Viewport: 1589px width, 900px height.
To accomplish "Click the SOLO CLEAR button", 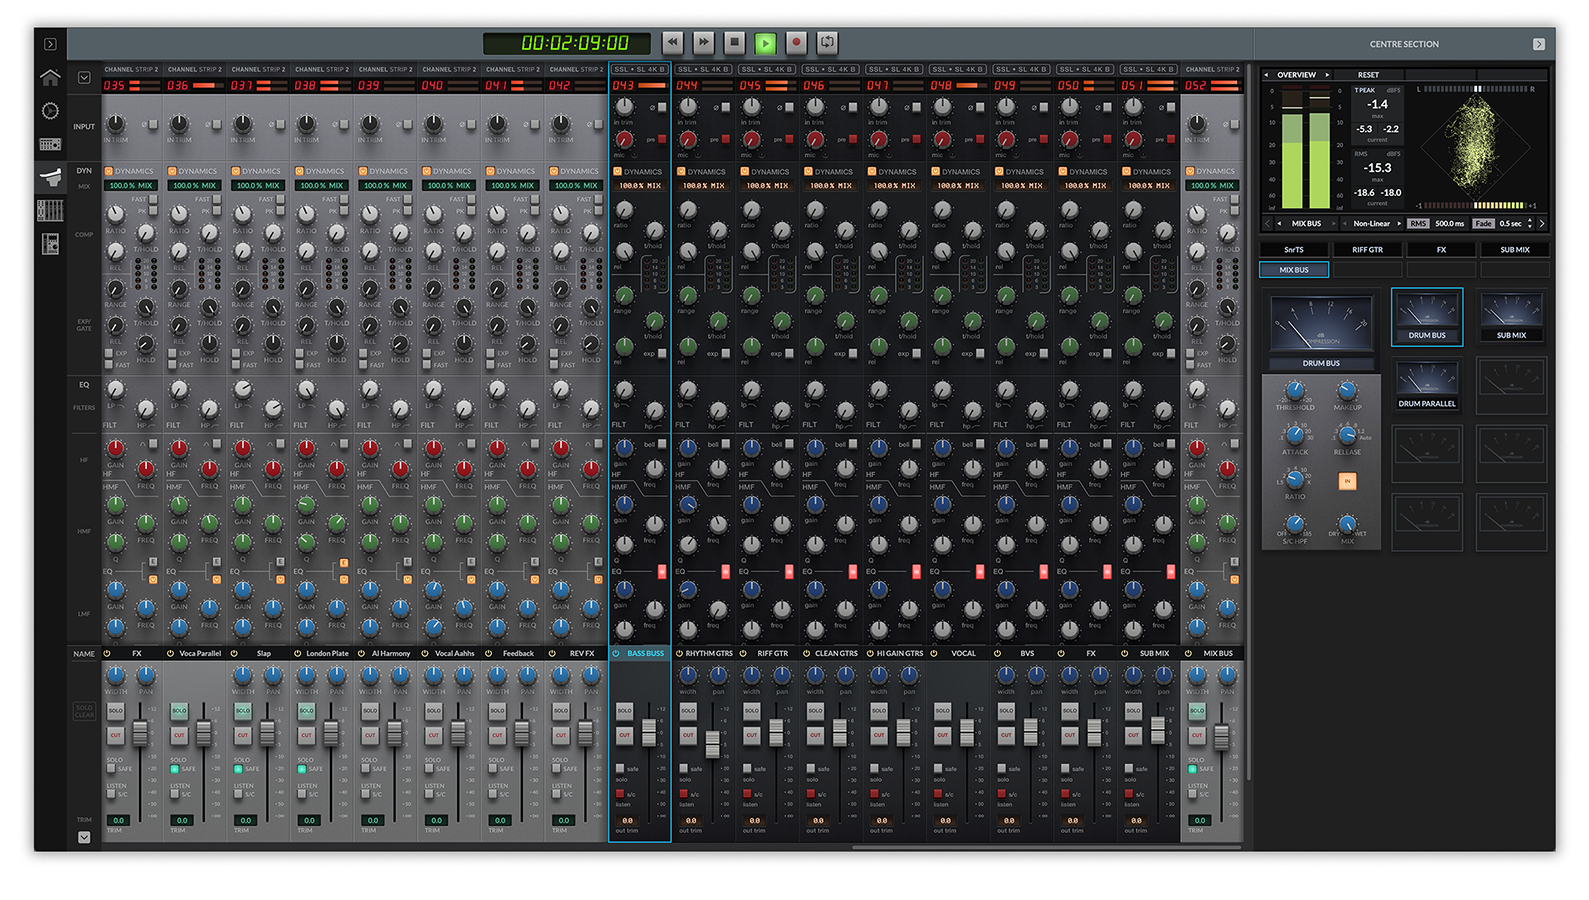I will [x=84, y=711].
